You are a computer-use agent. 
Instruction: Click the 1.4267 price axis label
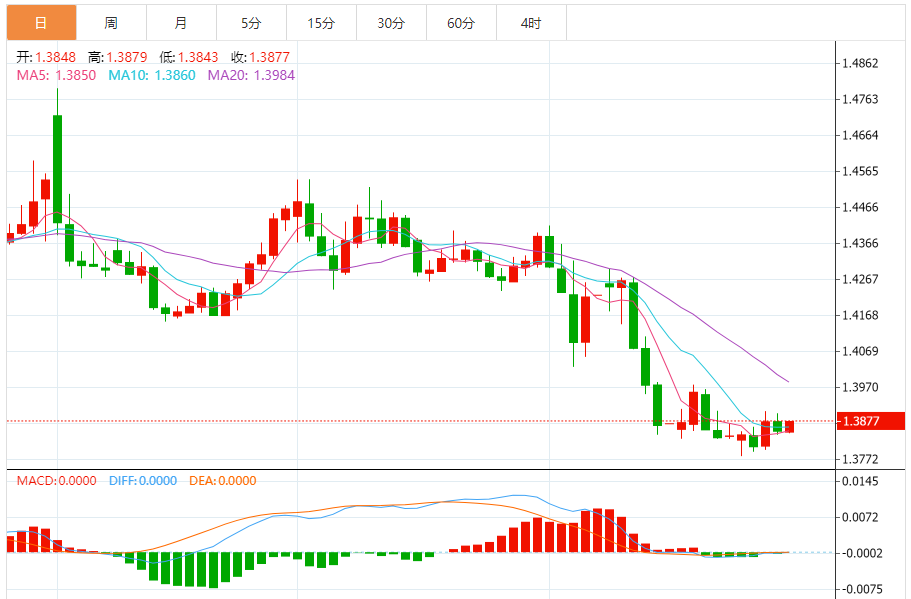point(860,279)
